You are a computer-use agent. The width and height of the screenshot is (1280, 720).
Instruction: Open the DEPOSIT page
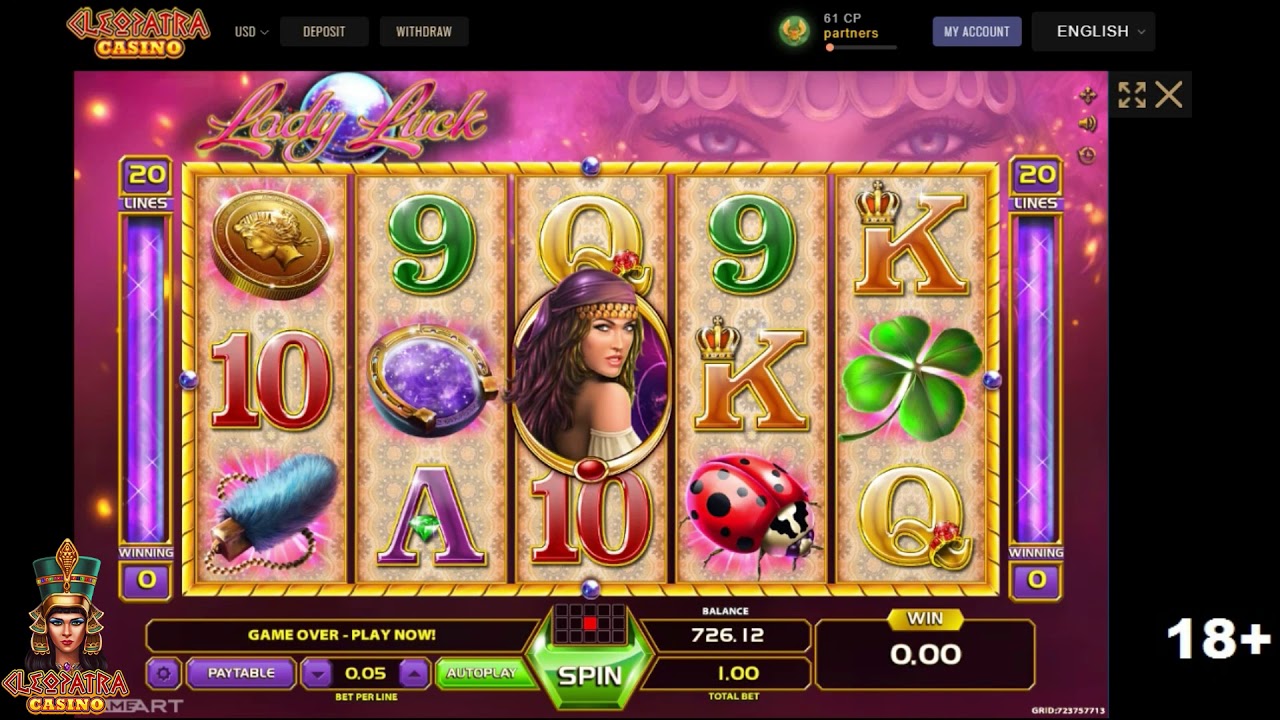[324, 32]
